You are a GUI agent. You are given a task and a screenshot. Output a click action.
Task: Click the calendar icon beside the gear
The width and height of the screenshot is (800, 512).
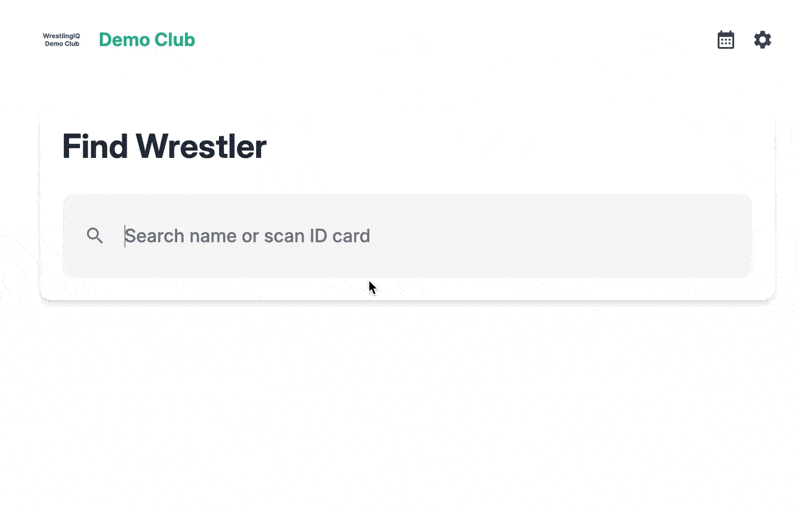point(726,40)
